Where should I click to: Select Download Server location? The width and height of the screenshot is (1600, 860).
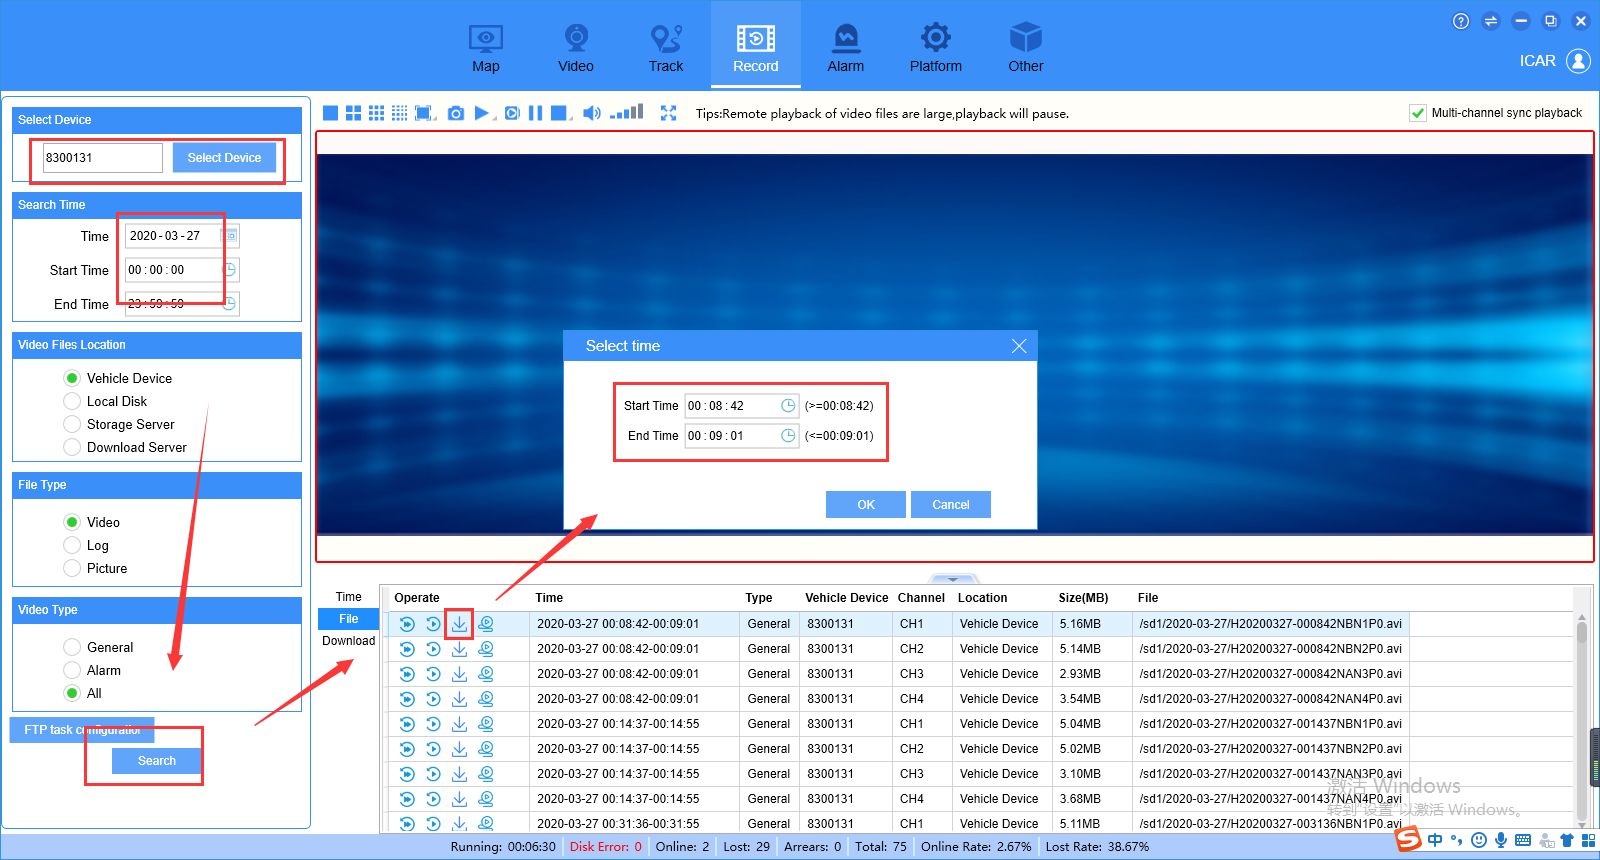72,447
